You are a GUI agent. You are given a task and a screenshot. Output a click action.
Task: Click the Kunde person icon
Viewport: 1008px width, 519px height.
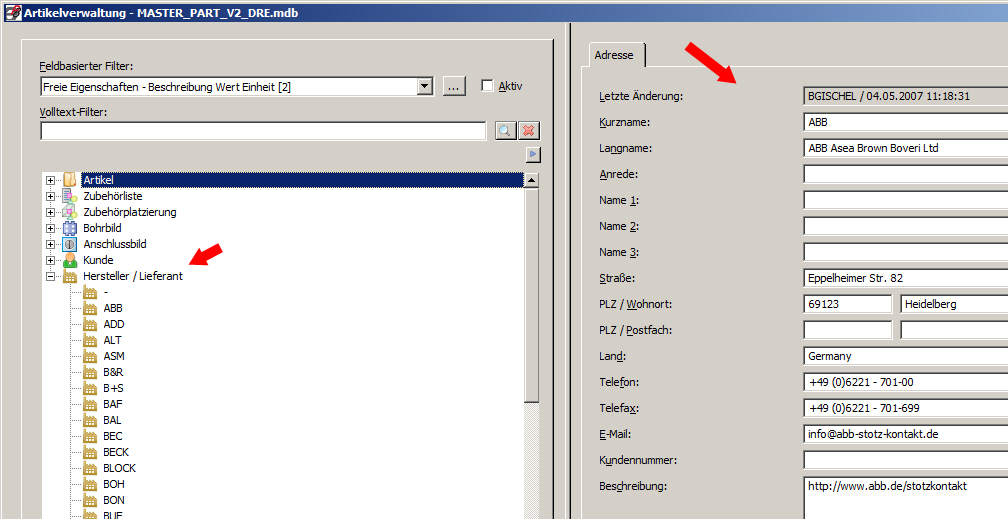[x=69, y=260]
